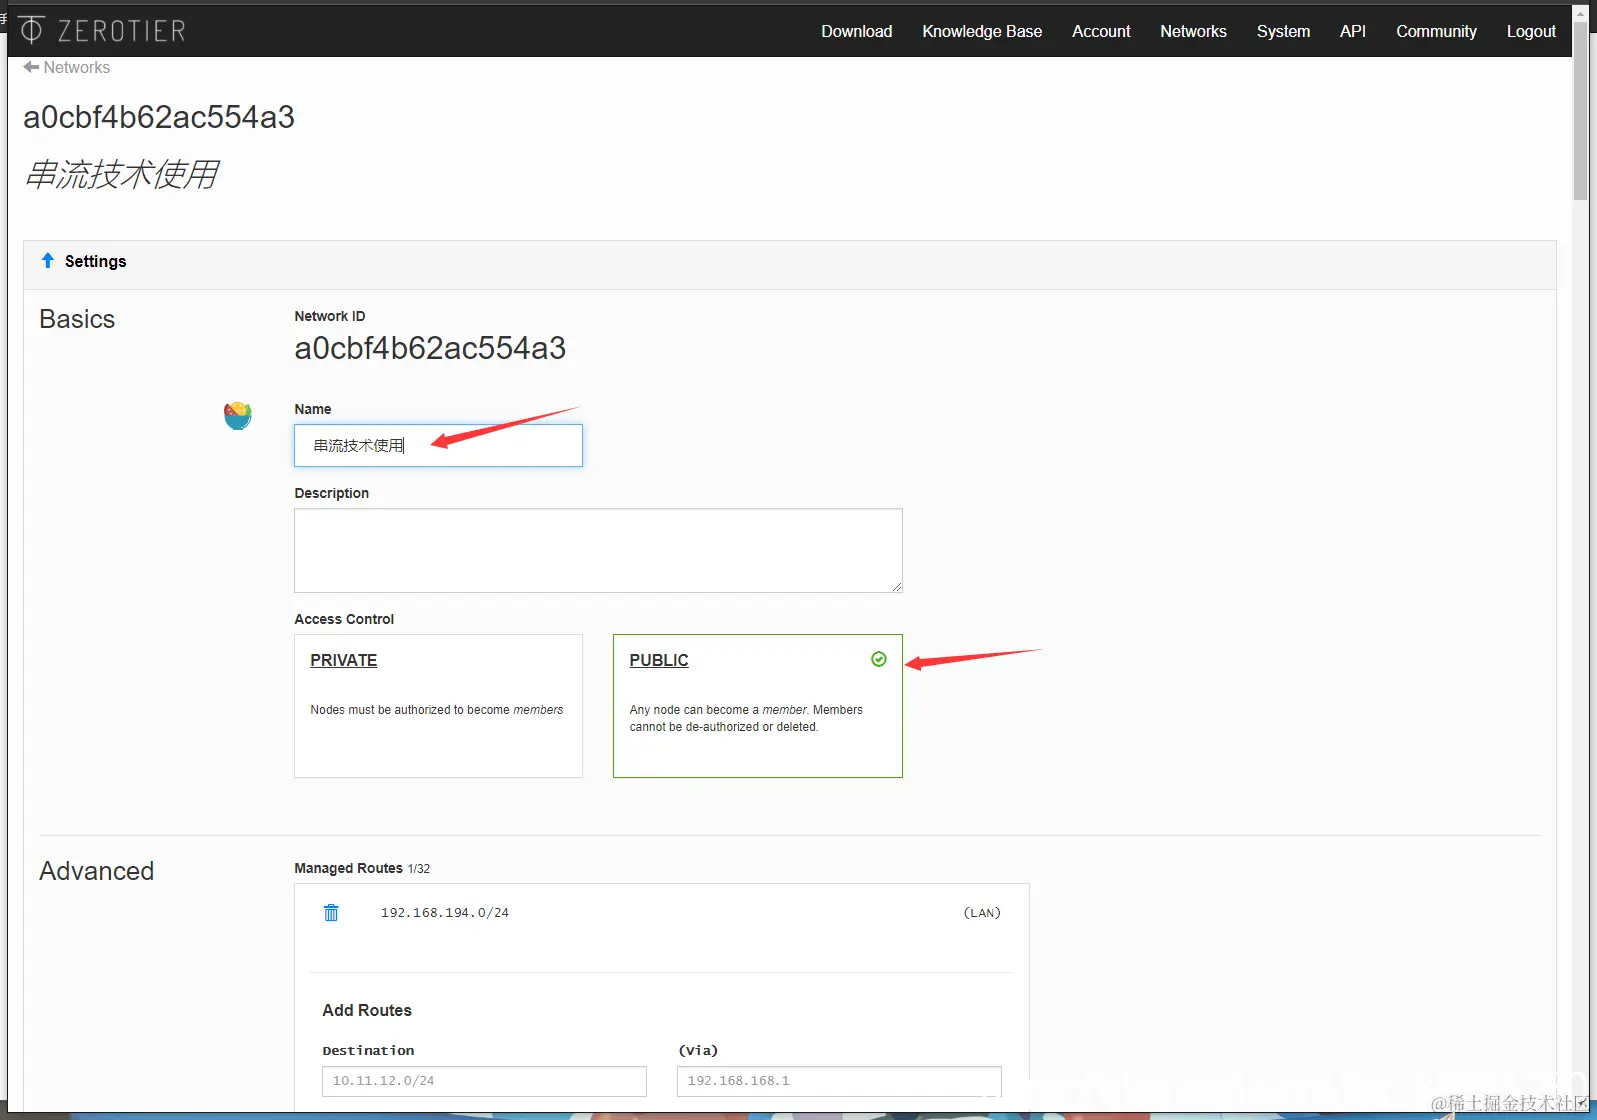Image resolution: width=1597 pixels, height=1120 pixels.
Task: Click the page title a0cbf4b62ac554a3 heading
Action: click(x=159, y=117)
